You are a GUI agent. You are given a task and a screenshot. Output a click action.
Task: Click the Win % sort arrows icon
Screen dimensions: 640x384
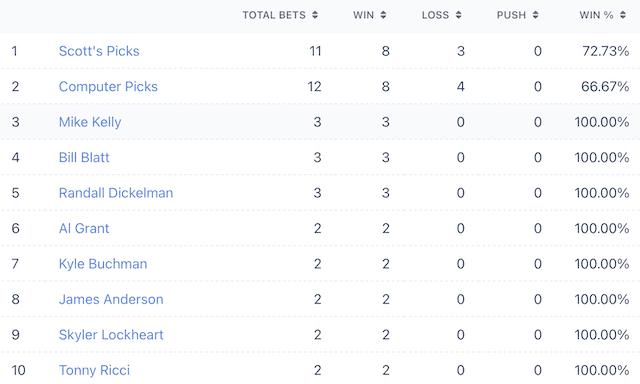[622, 15]
